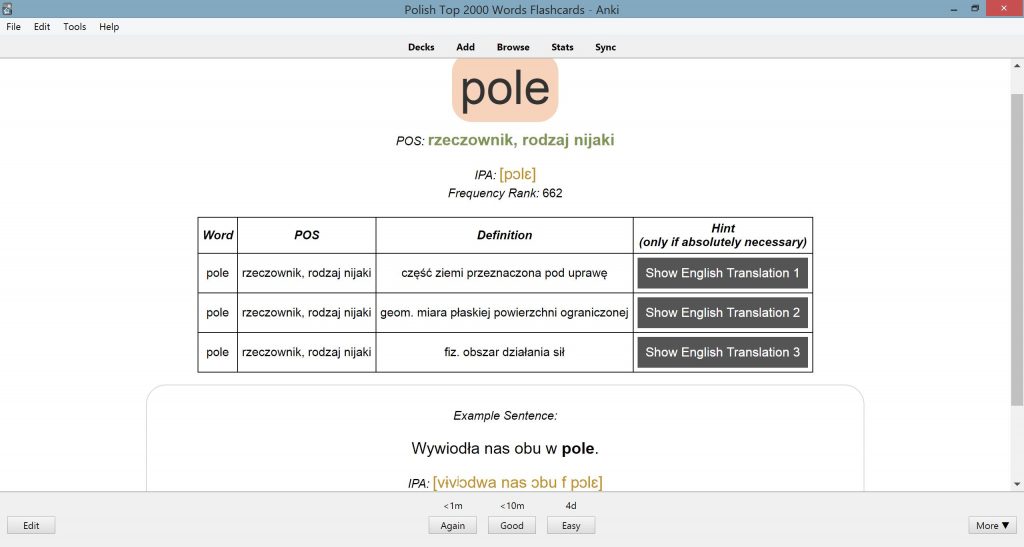Screen dimensions: 1024x547
Task: Open the Edit menu
Action: (x=42, y=27)
